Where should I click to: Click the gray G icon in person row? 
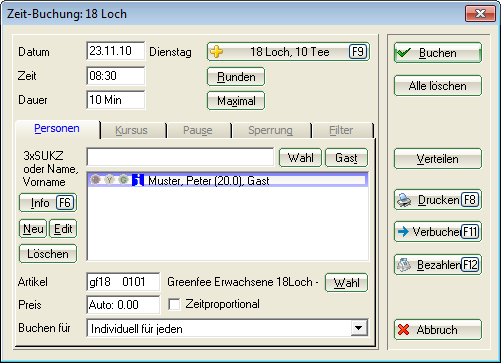click(x=124, y=180)
